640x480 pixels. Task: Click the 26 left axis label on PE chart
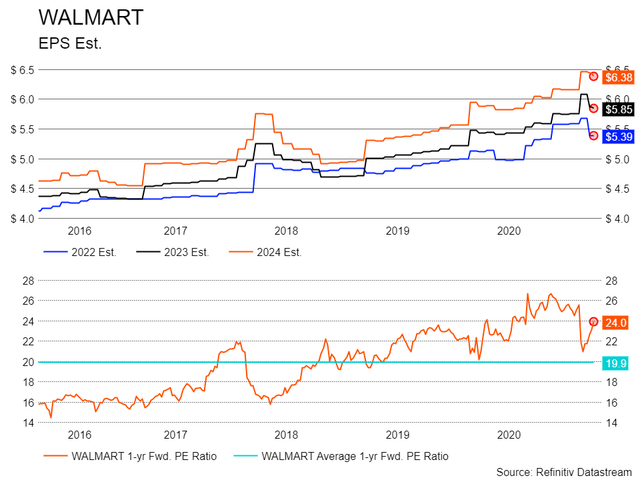pyautogui.click(x=28, y=301)
